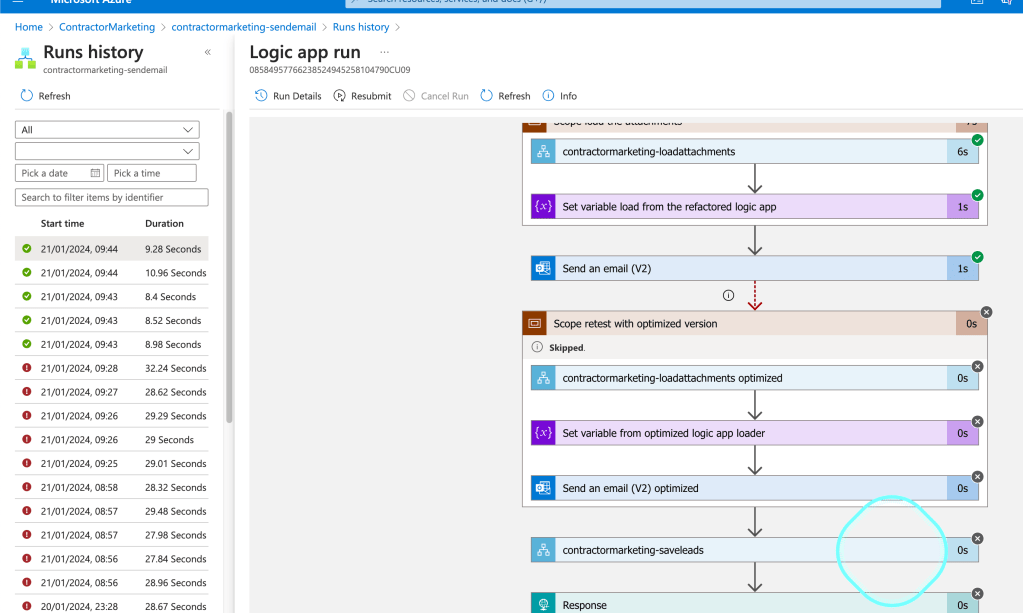Focus the Search to filter items by identifier box
The image size is (1023, 613).
pyautogui.click(x=112, y=197)
